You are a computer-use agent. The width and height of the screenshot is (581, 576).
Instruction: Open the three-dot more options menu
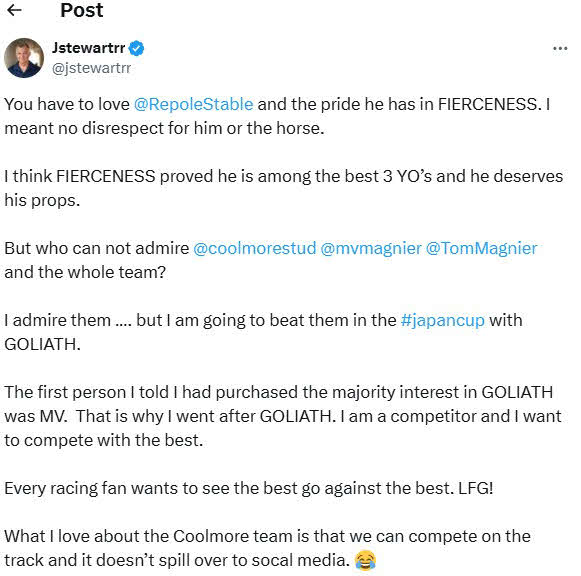[x=560, y=49]
